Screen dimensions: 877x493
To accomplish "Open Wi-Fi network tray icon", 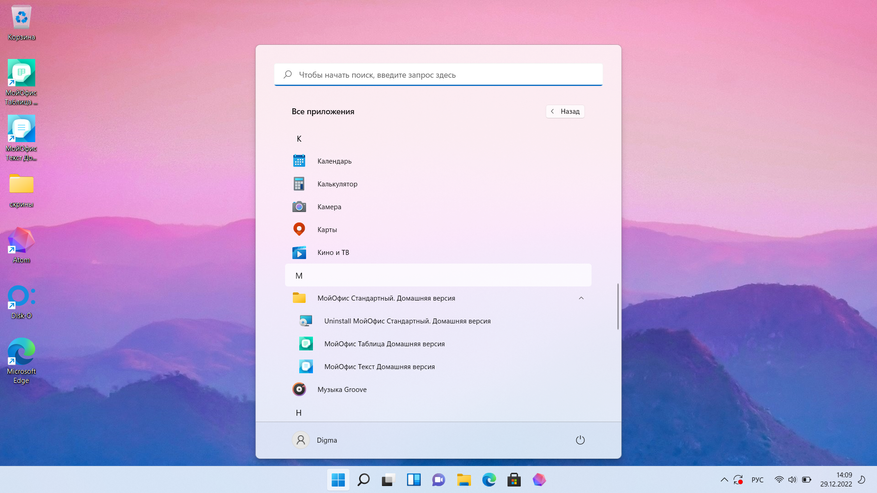I will 779,480.
